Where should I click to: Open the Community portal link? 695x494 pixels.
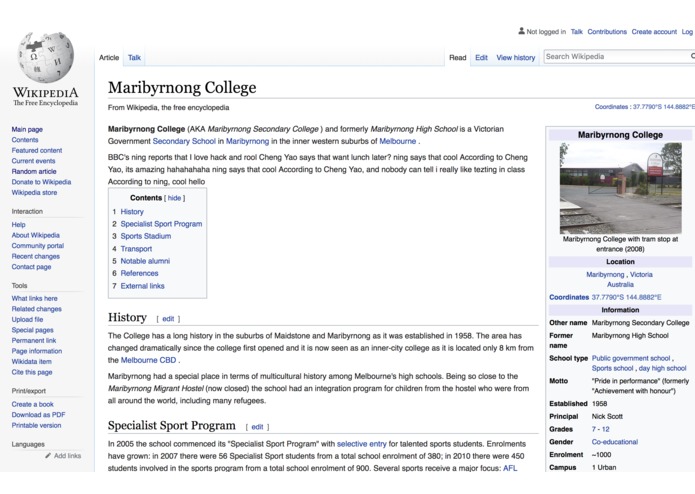pos(38,245)
